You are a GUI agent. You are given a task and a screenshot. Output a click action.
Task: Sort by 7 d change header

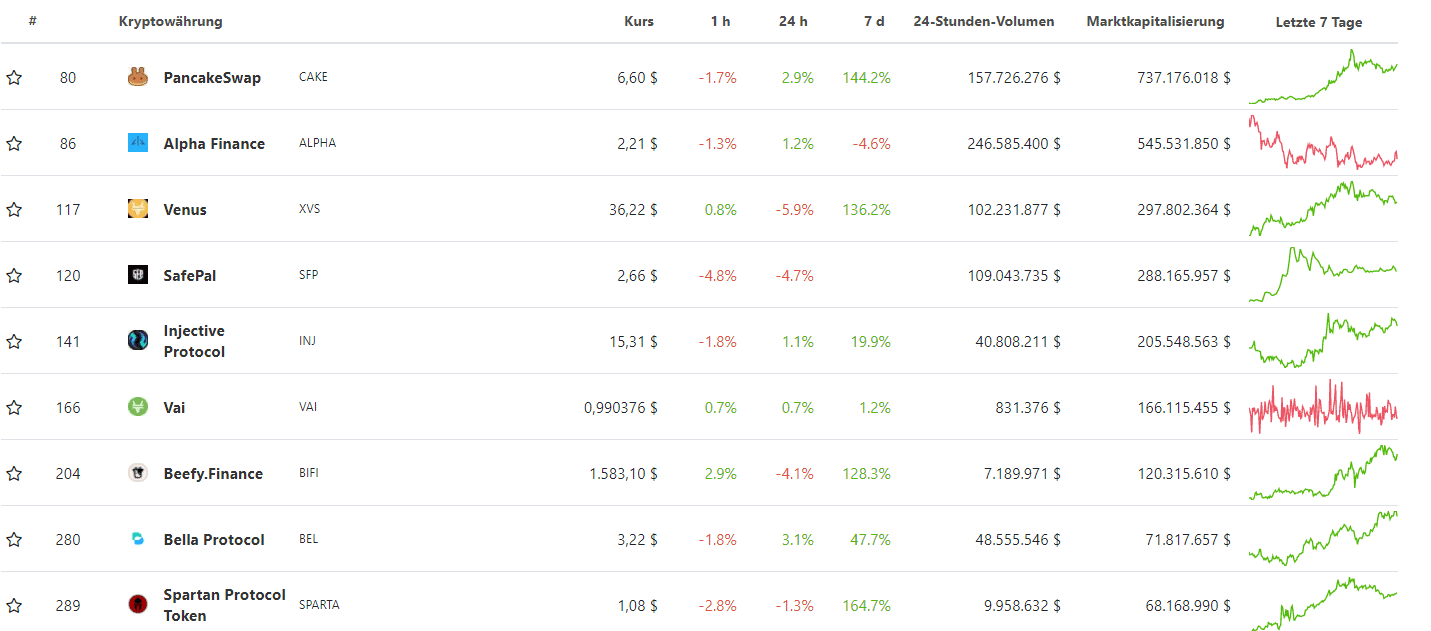pyautogui.click(x=874, y=22)
